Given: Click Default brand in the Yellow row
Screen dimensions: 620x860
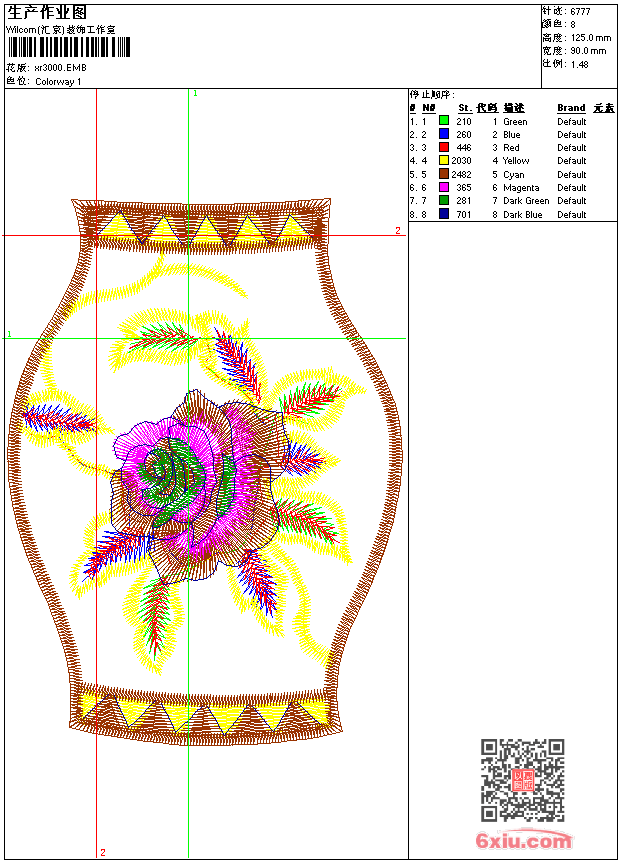Looking at the screenshot, I should pos(572,161).
